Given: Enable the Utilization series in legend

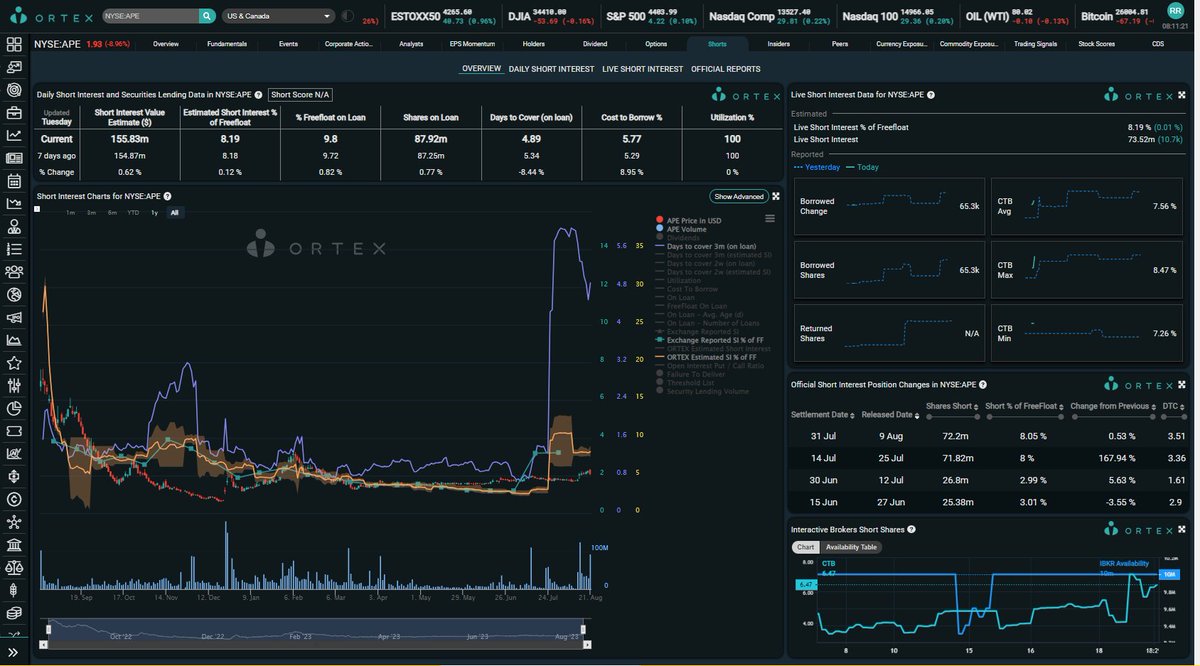Looking at the screenshot, I should coord(679,280).
